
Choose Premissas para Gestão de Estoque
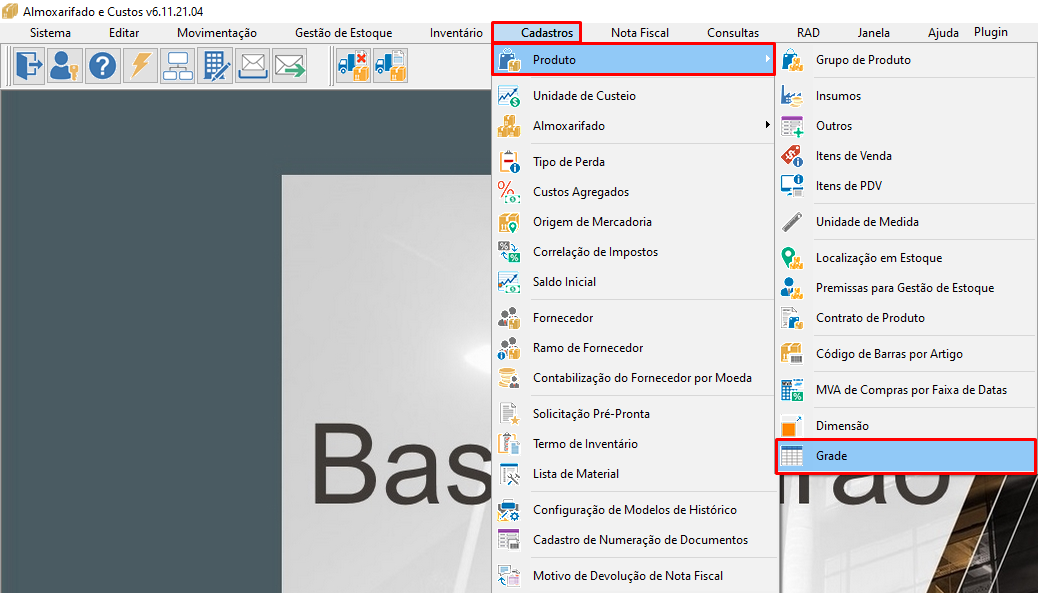point(906,288)
